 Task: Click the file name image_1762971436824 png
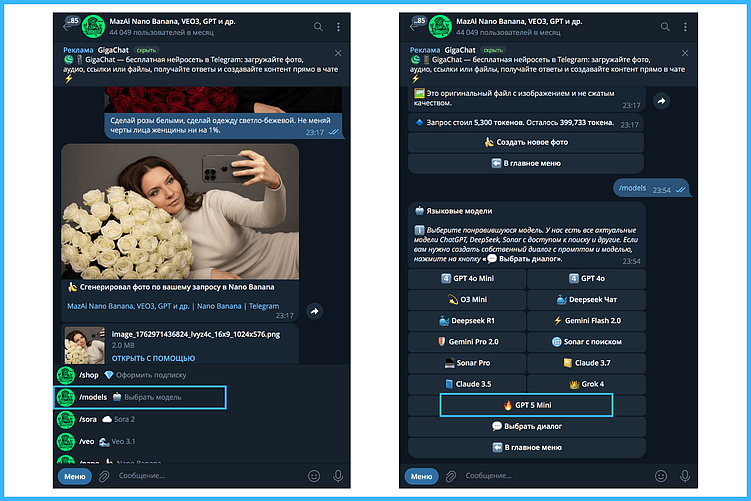[x=196, y=334]
